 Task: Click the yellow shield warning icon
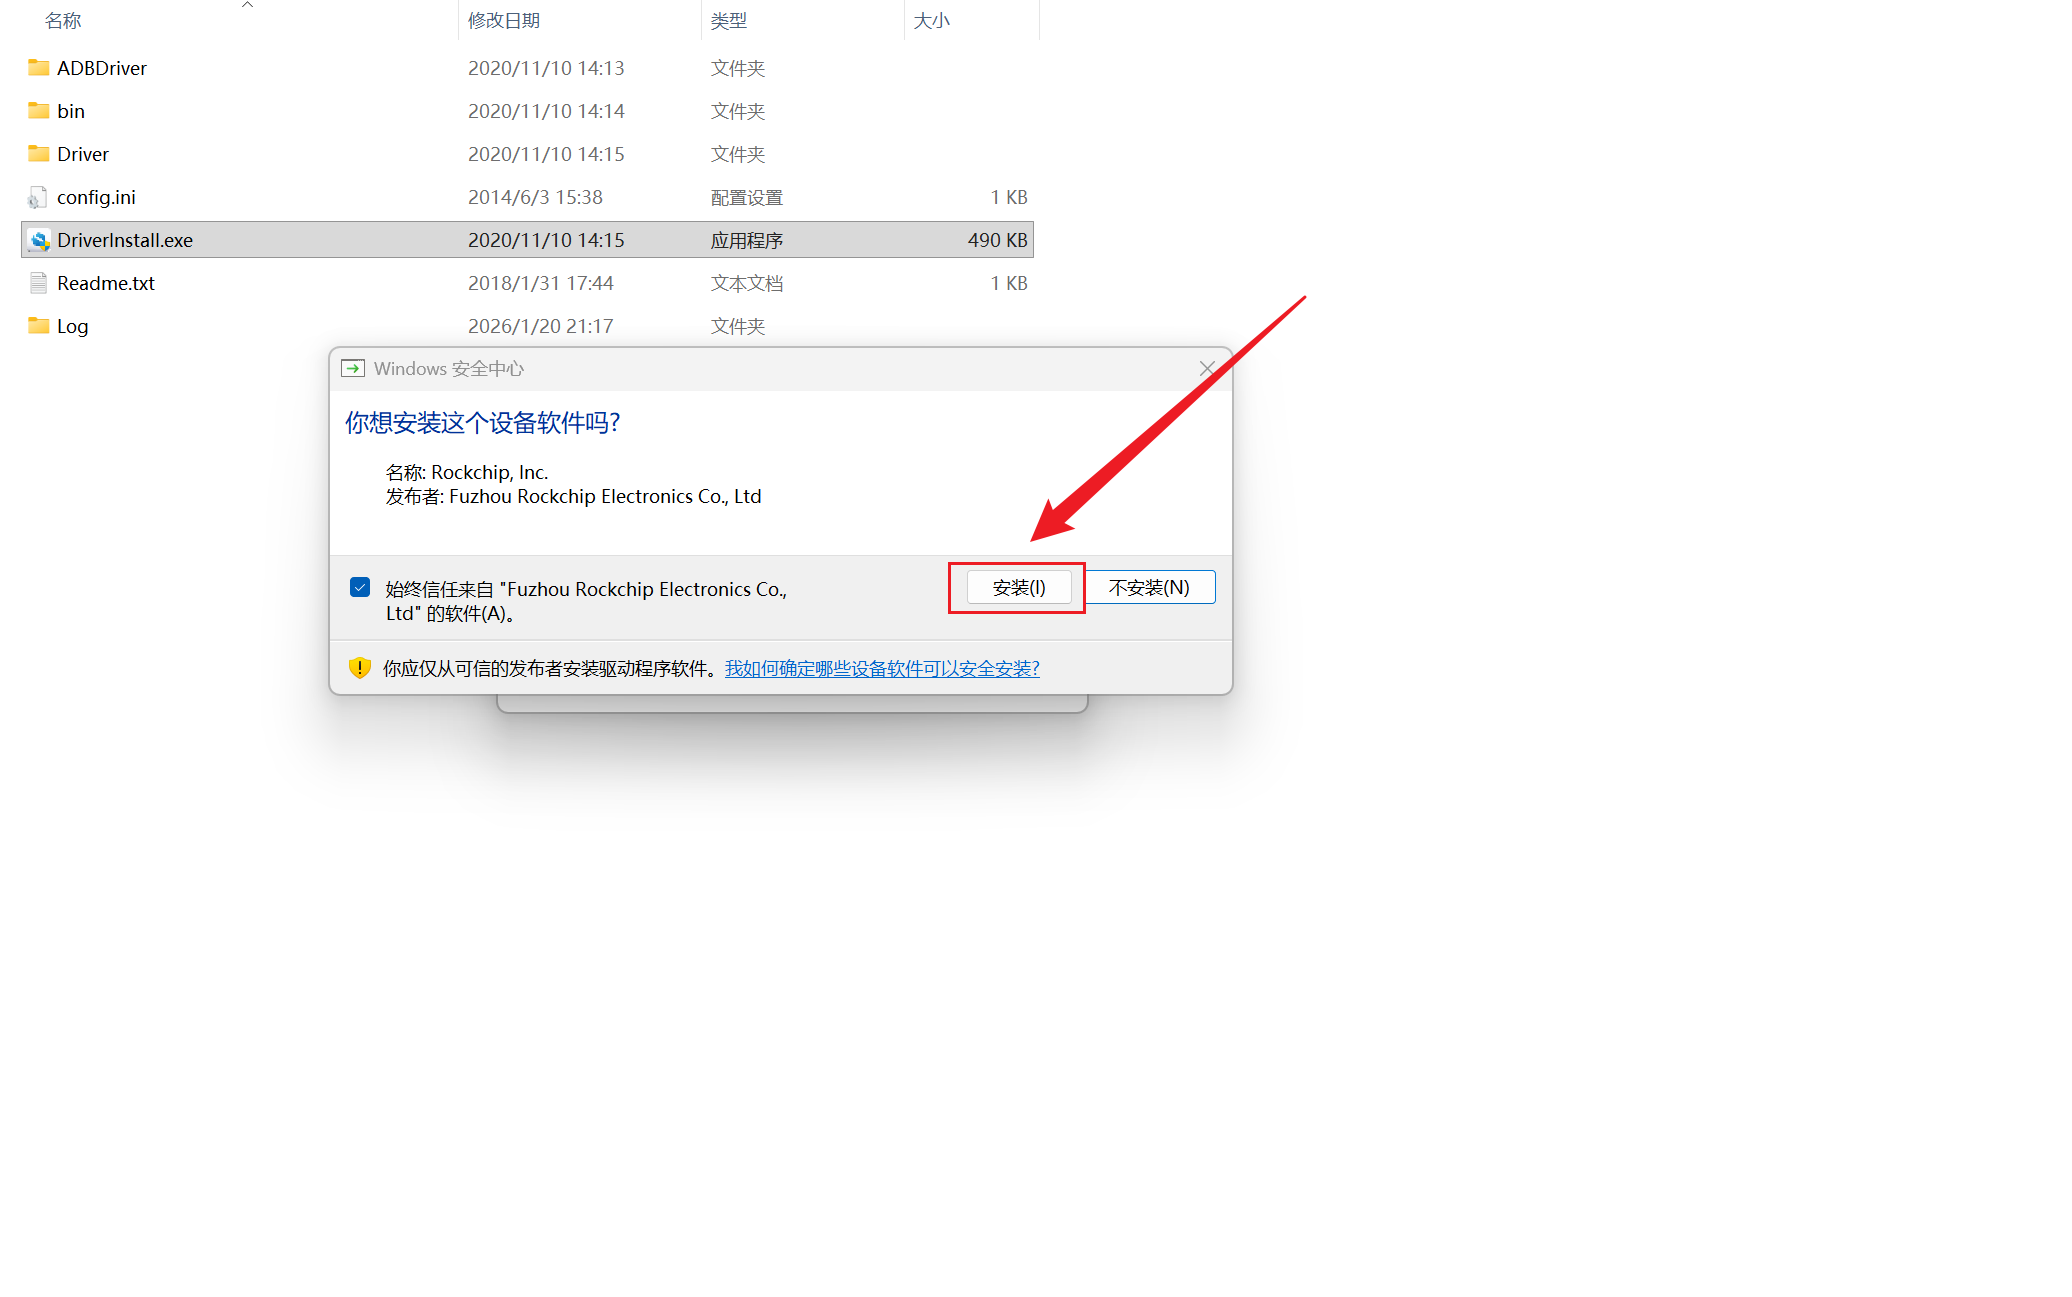tap(360, 668)
